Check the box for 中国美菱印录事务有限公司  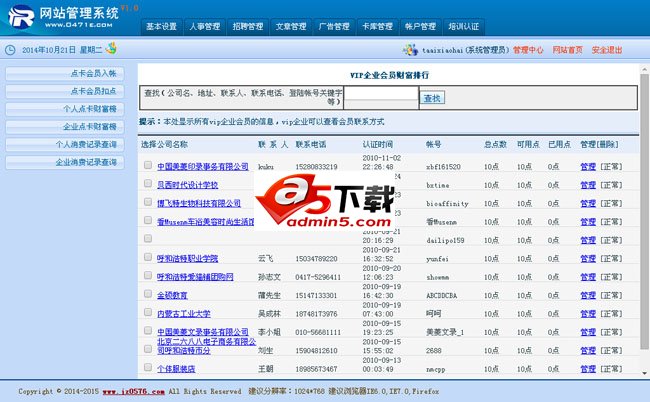pos(148,165)
